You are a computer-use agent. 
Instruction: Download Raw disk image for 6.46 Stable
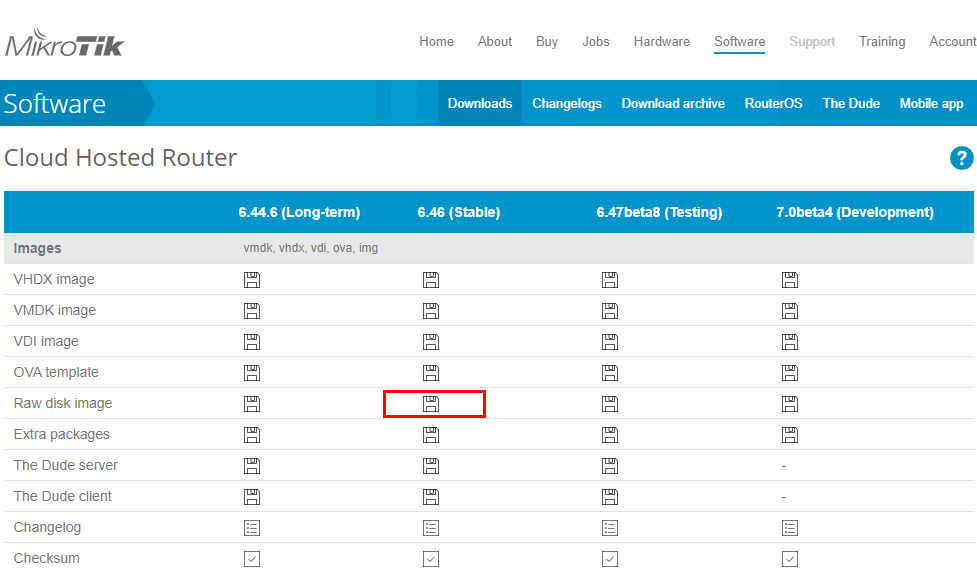click(x=431, y=404)
